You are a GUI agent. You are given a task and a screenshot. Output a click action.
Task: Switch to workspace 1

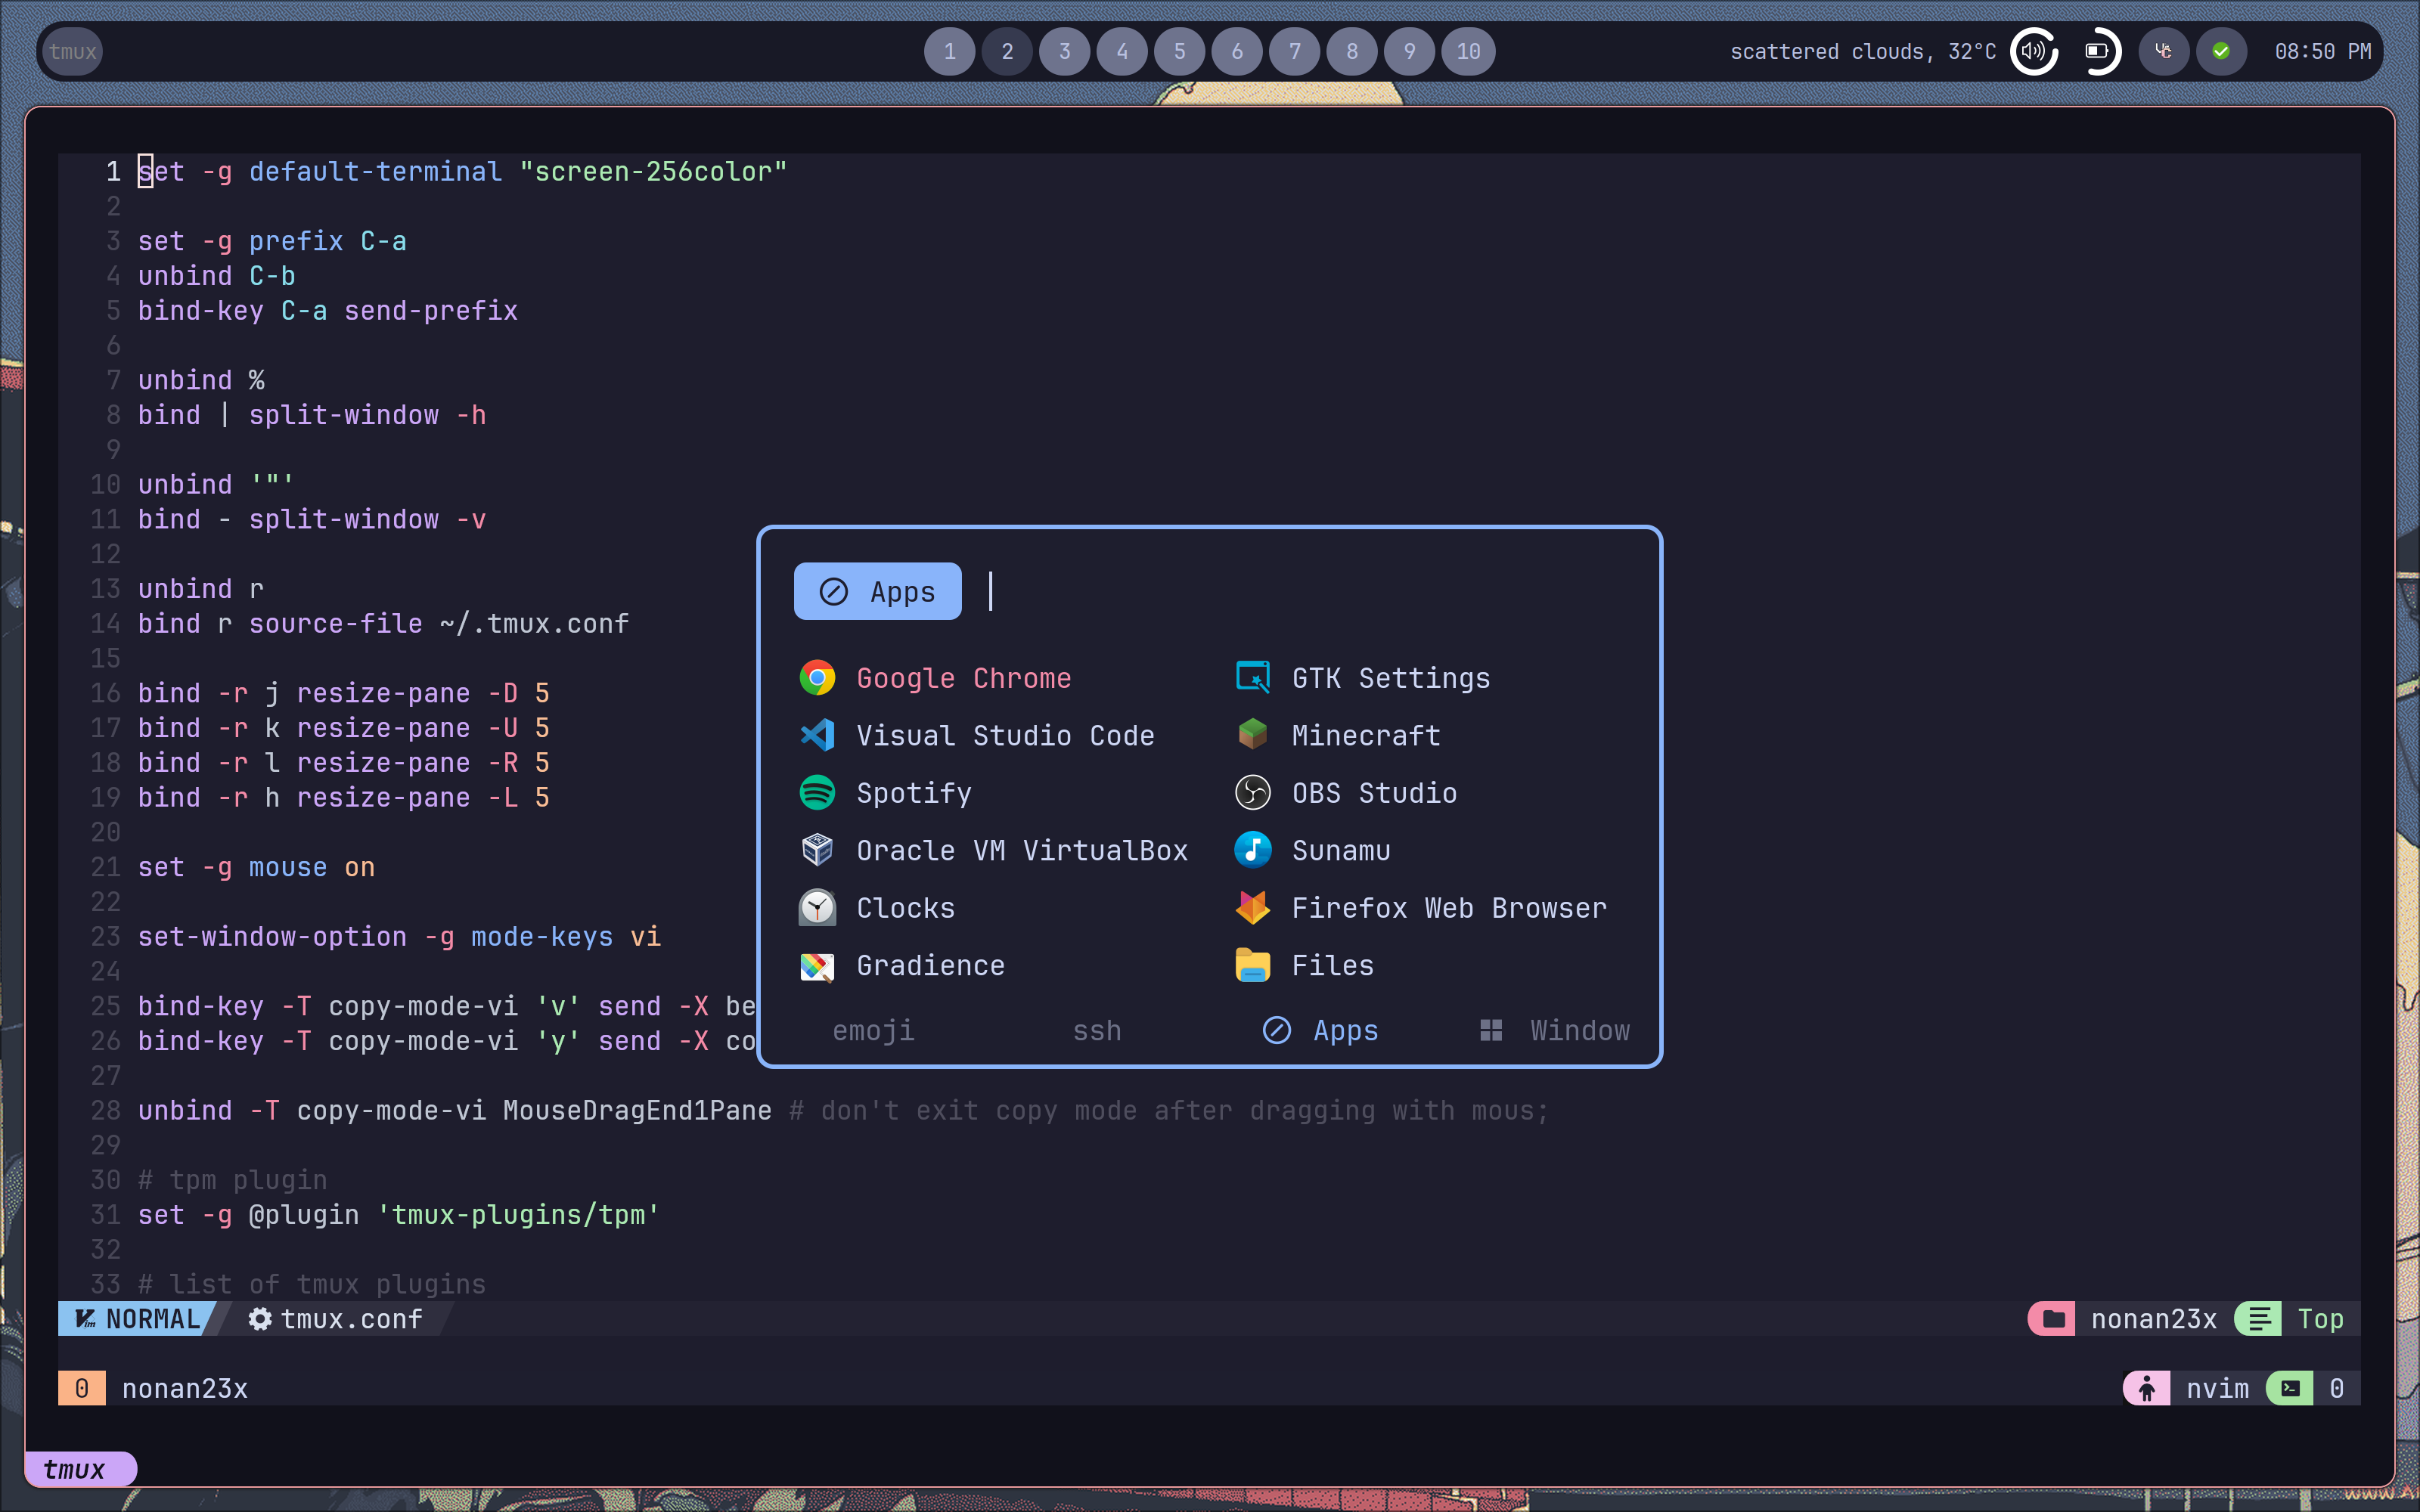click(x=949, y=51)
